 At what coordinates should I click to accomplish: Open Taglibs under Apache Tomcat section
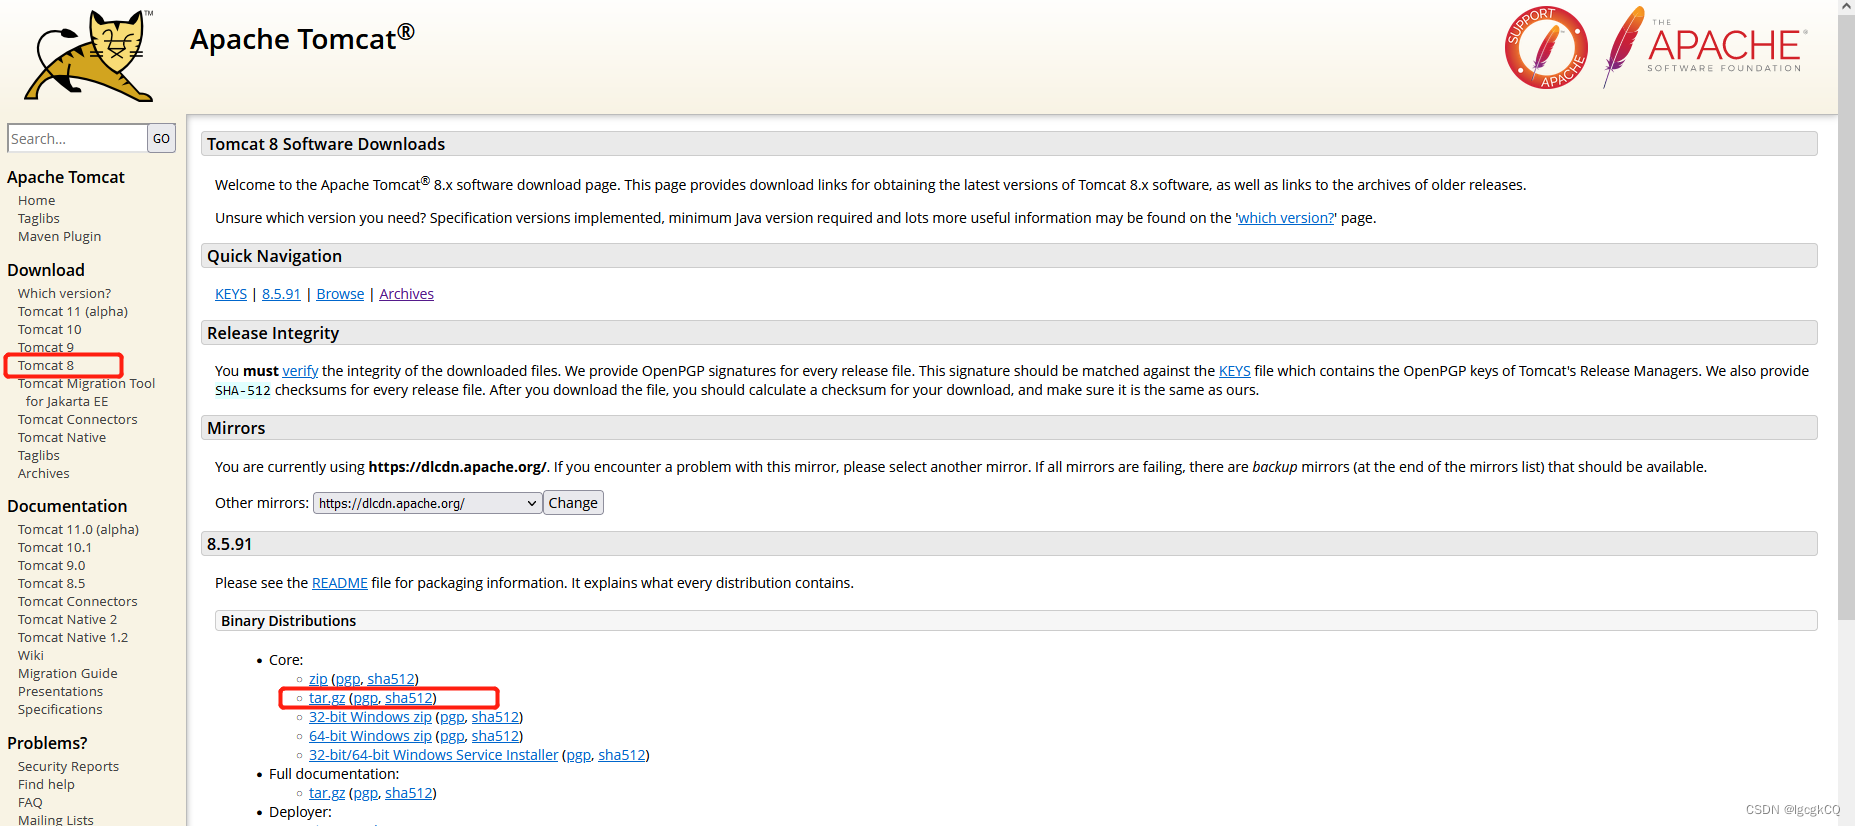(x=38, y=218)
